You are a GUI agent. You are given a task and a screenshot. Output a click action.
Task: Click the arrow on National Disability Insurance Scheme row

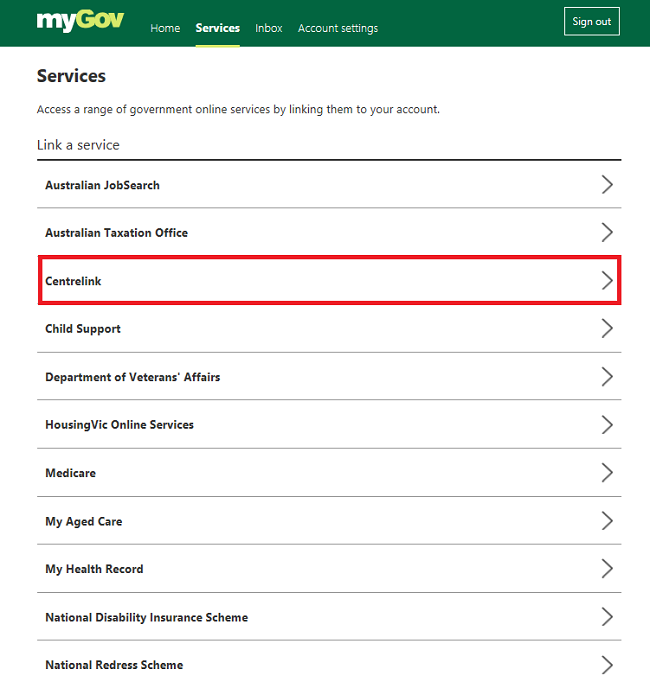click(607, 617)
